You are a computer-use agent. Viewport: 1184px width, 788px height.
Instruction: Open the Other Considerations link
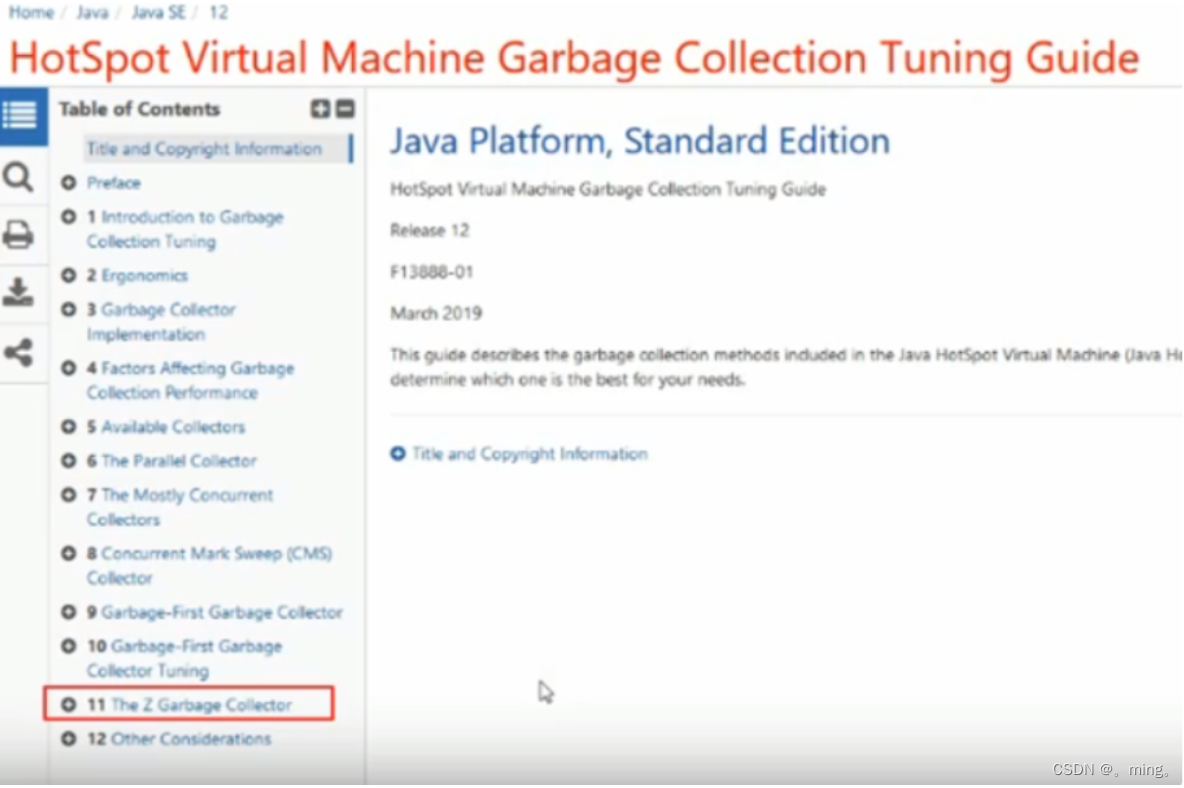(x=190, y=739)
